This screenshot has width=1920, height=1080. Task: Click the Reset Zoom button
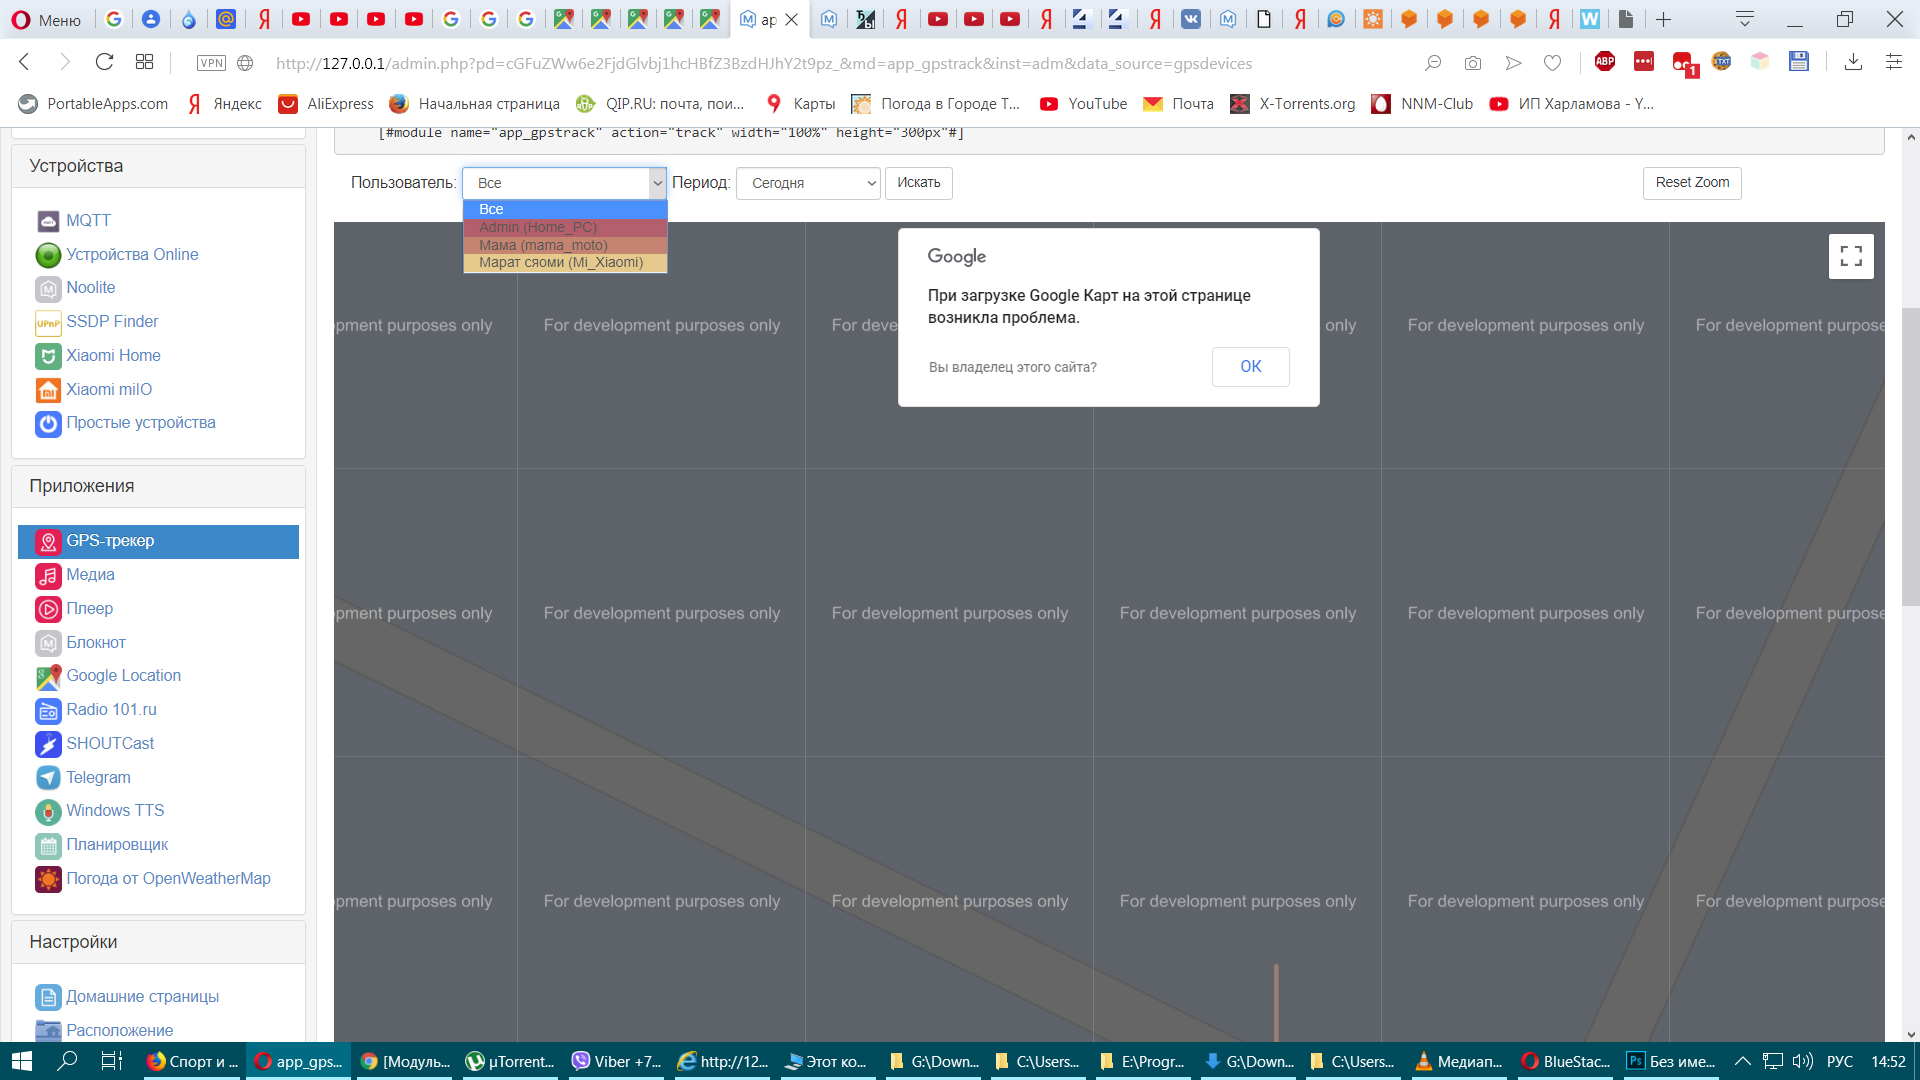click(x=1691, y=182)
